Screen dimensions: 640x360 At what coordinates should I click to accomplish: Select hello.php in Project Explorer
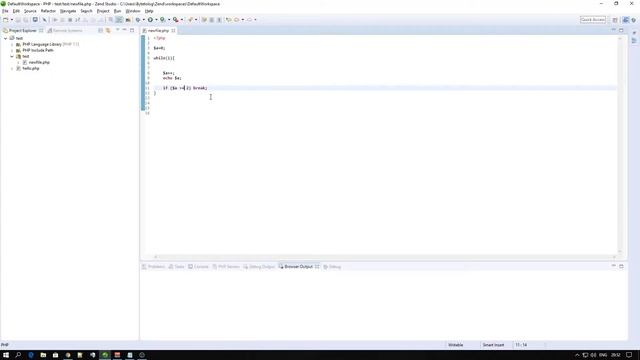click(31, 69)
